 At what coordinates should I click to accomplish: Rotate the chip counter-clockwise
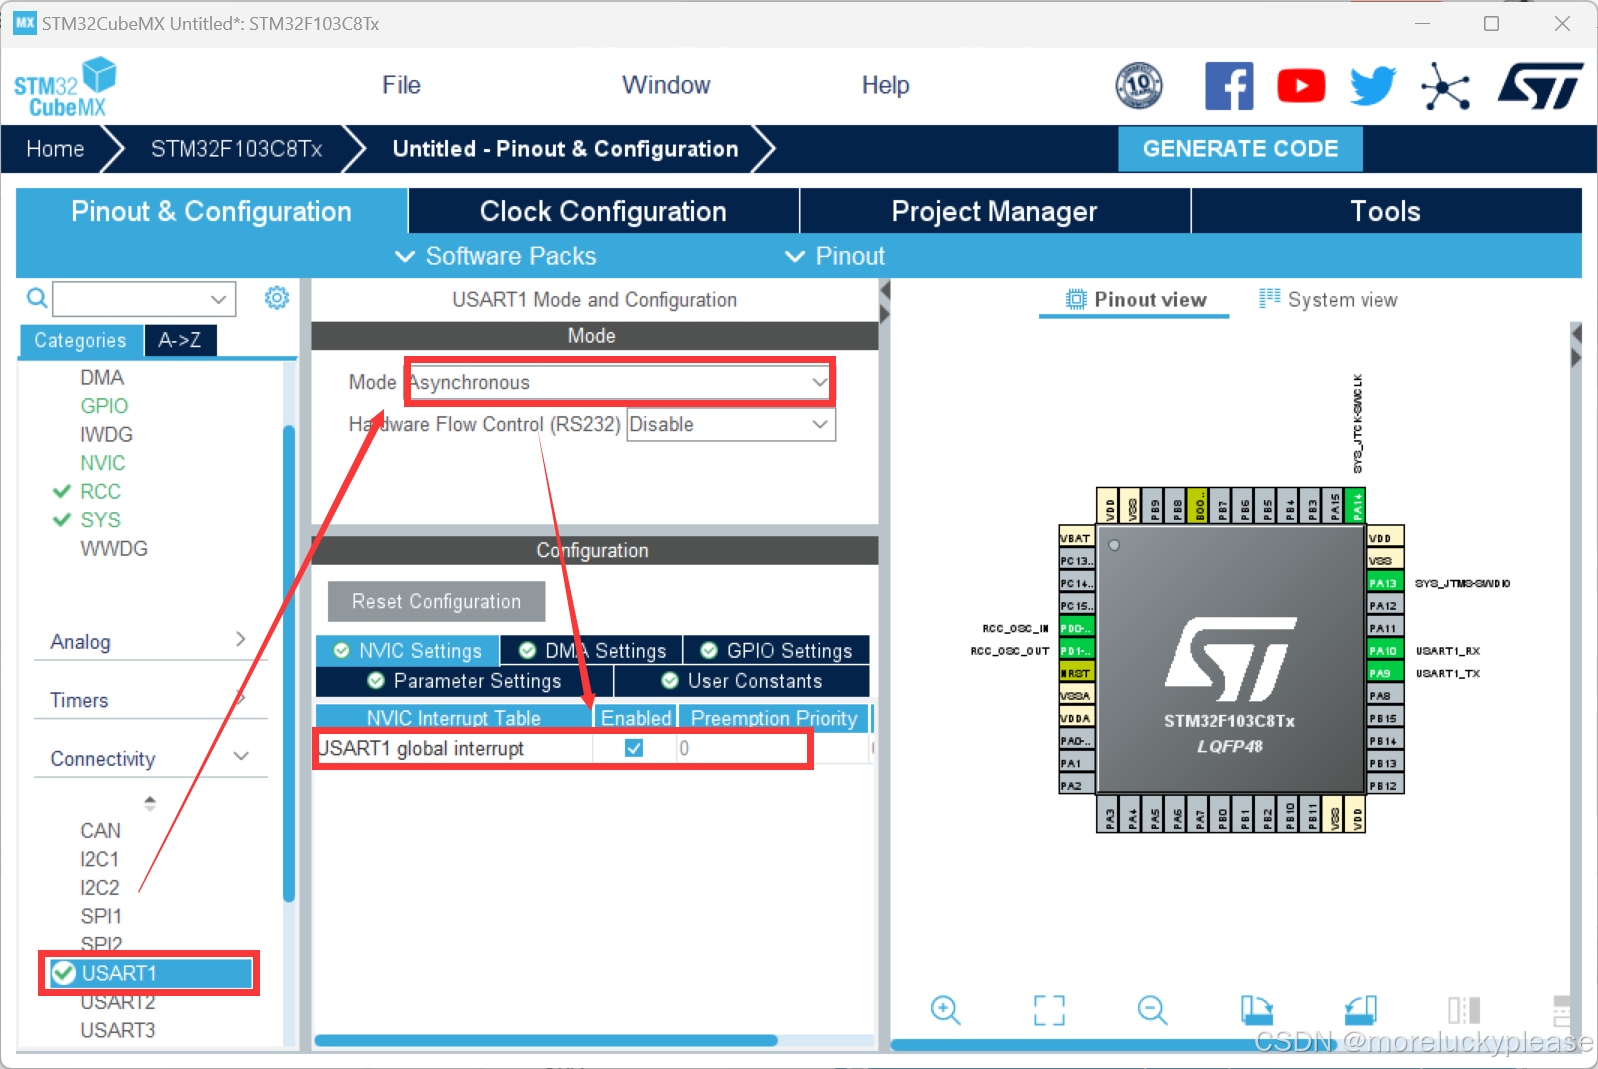(x=1361, y=1010)
